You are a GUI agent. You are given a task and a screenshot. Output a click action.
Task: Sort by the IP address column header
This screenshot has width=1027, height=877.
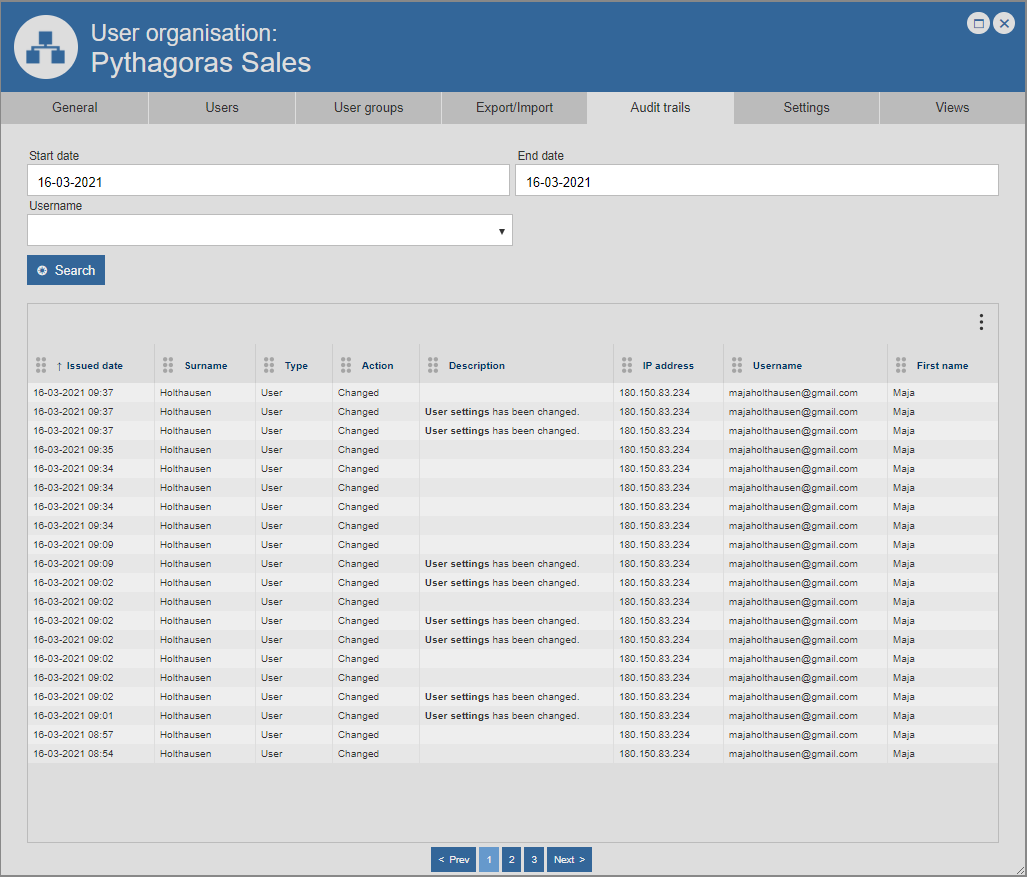(668, 365)
